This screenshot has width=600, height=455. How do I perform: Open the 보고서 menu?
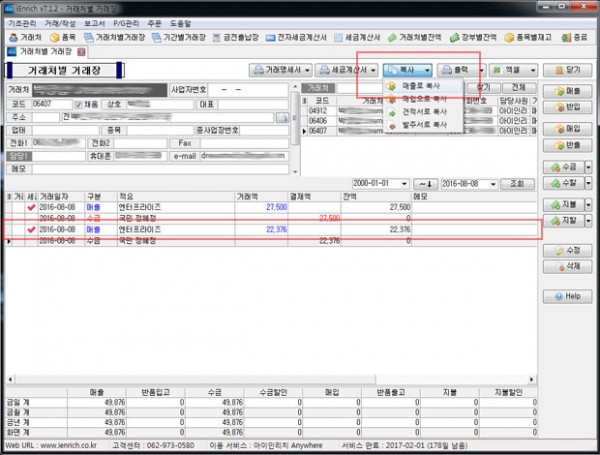pos(93,20)
